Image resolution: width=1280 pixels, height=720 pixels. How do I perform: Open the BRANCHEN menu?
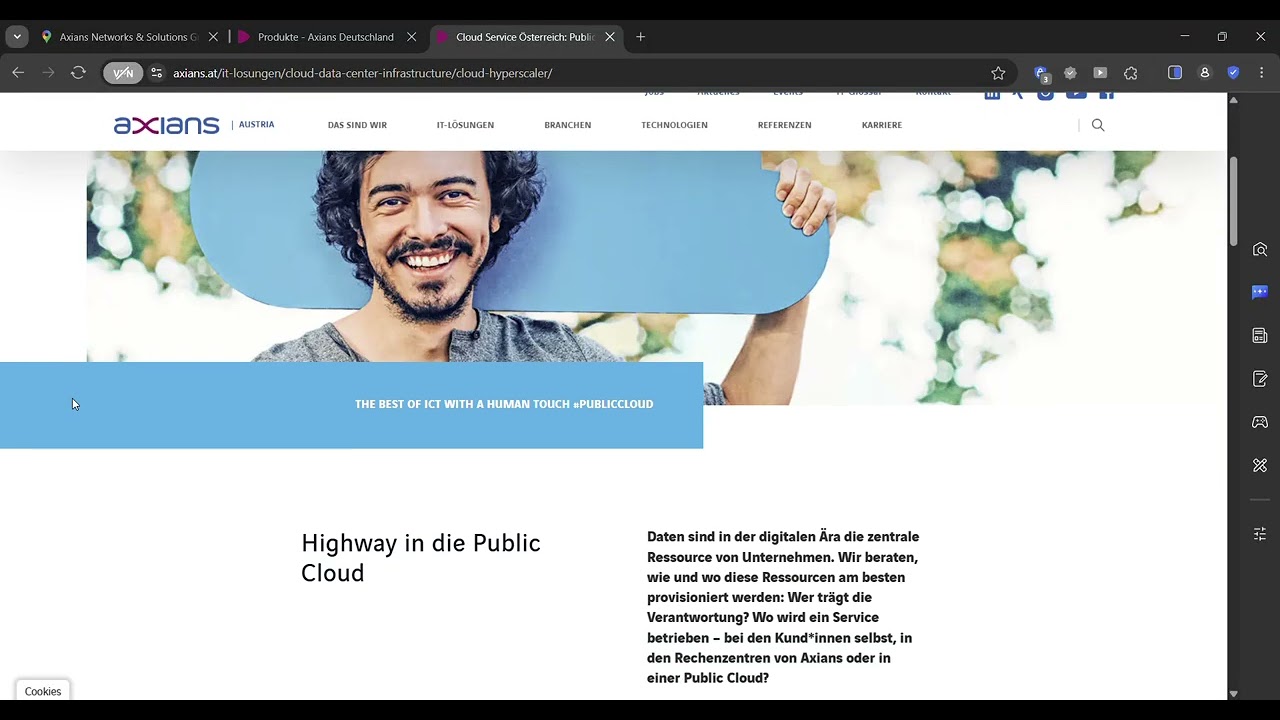568,125
